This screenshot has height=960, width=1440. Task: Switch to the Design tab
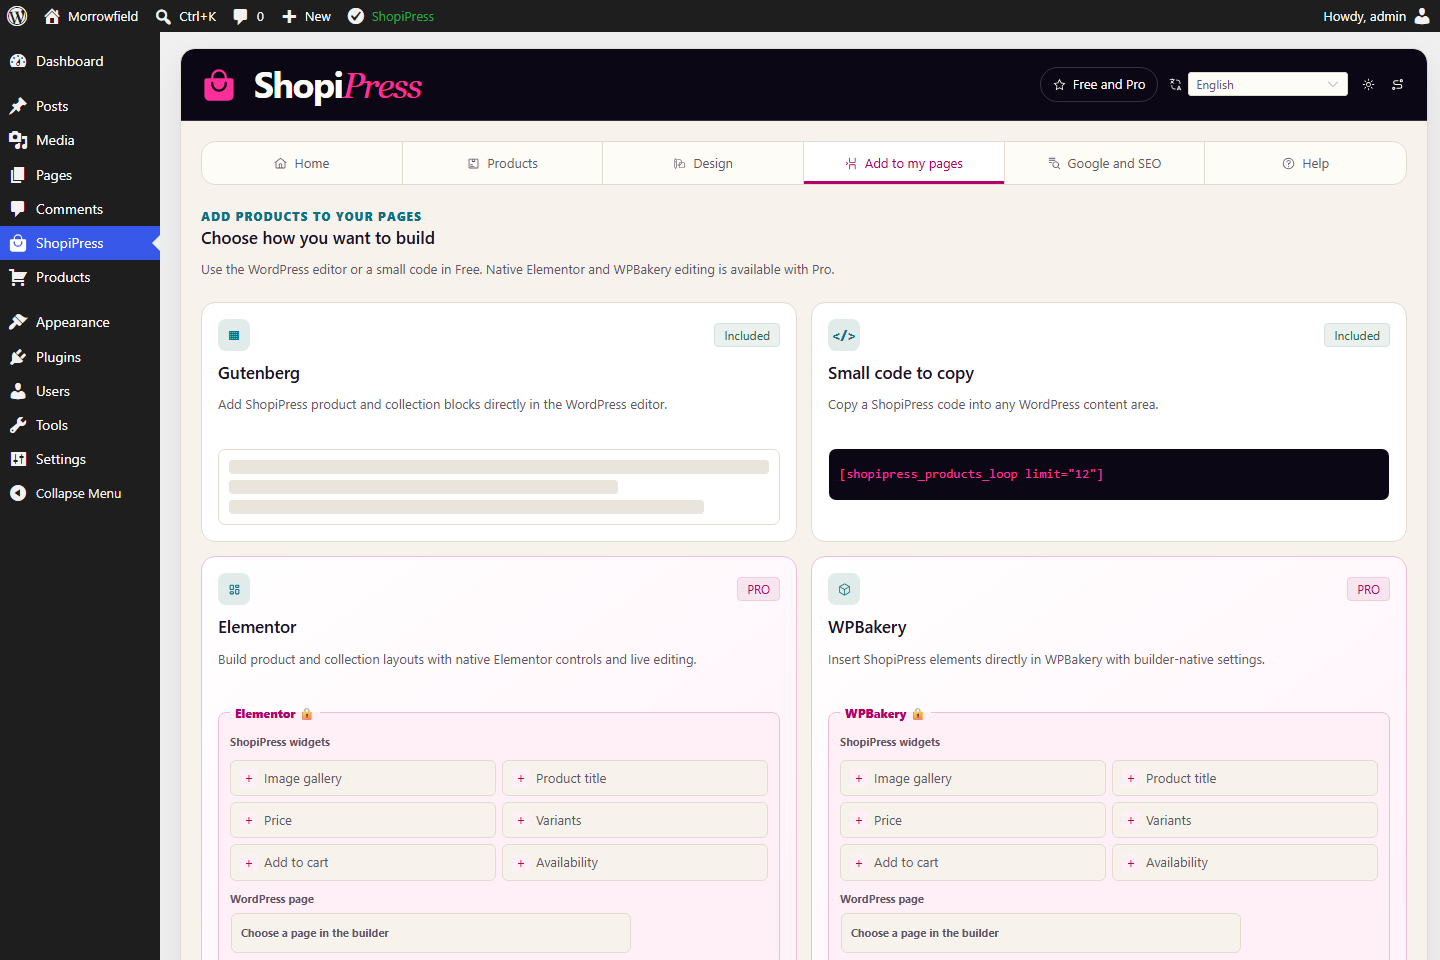coord(703,163)
